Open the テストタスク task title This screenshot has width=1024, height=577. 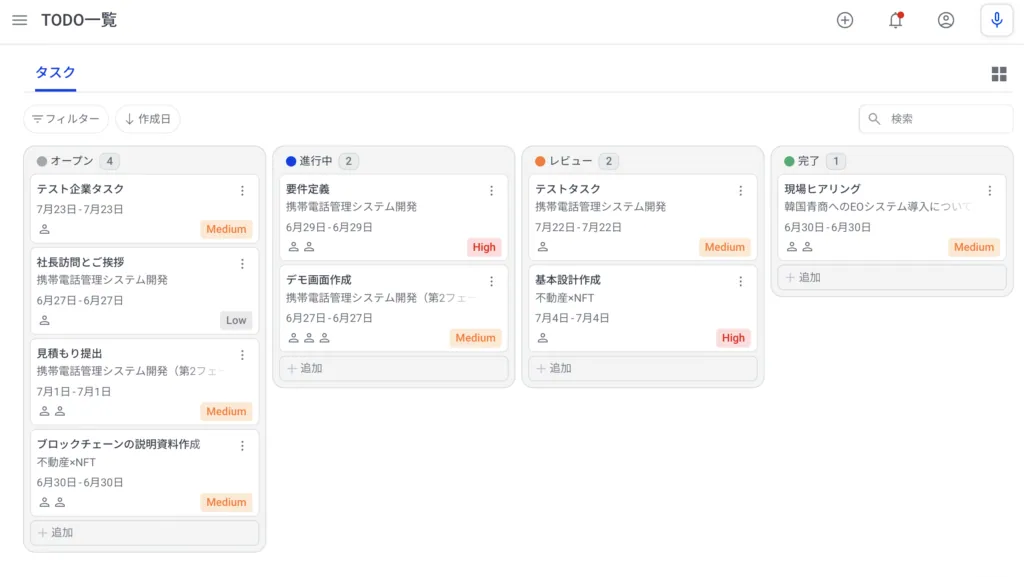coord(568,189)
